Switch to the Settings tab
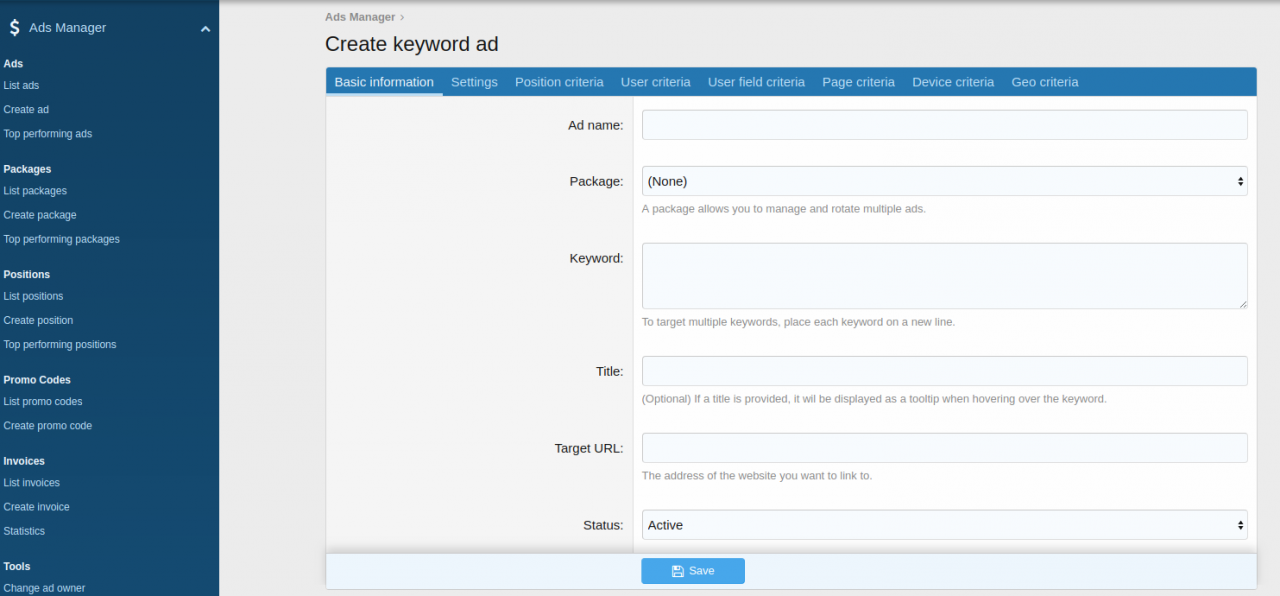Screen dimensions: 1280x596 (x=474, y=82)
